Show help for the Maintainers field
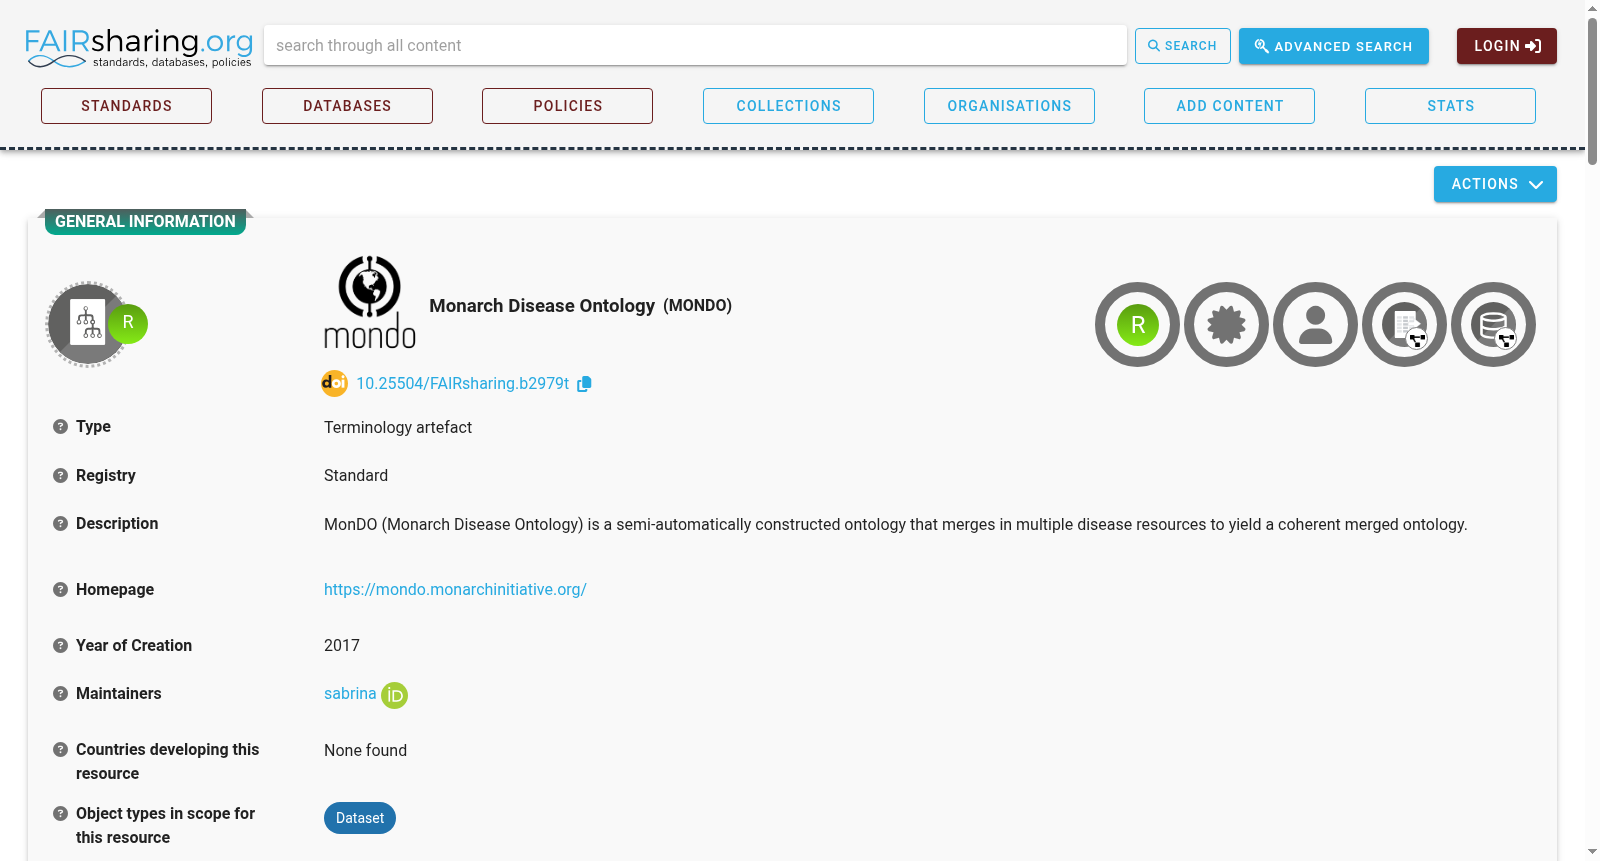The height and width of the screenshot is (861, 1600). (60, 694)
